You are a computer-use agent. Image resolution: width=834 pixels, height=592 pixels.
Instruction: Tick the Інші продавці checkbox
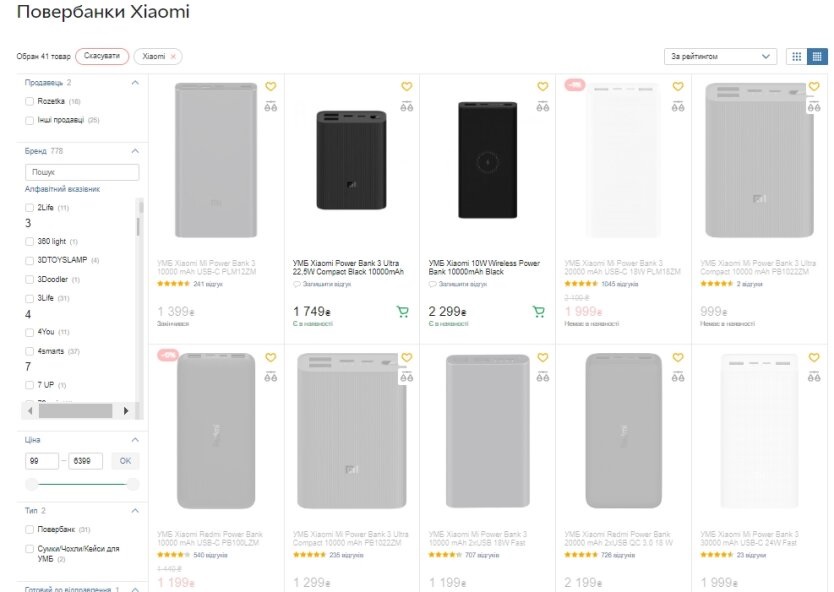coord(29,120)
